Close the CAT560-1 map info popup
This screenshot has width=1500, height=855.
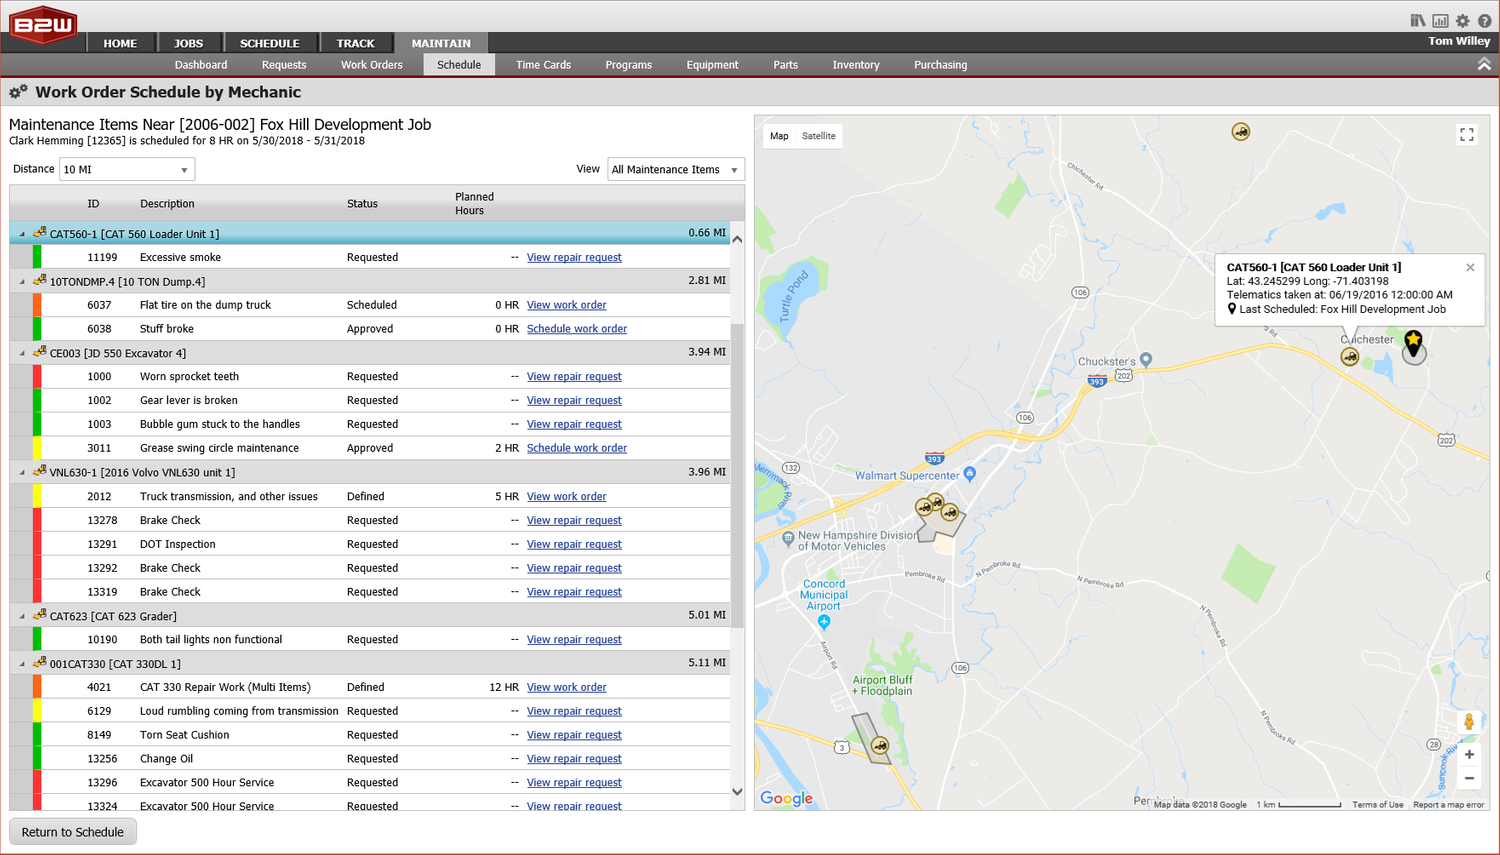[1469, 267]
